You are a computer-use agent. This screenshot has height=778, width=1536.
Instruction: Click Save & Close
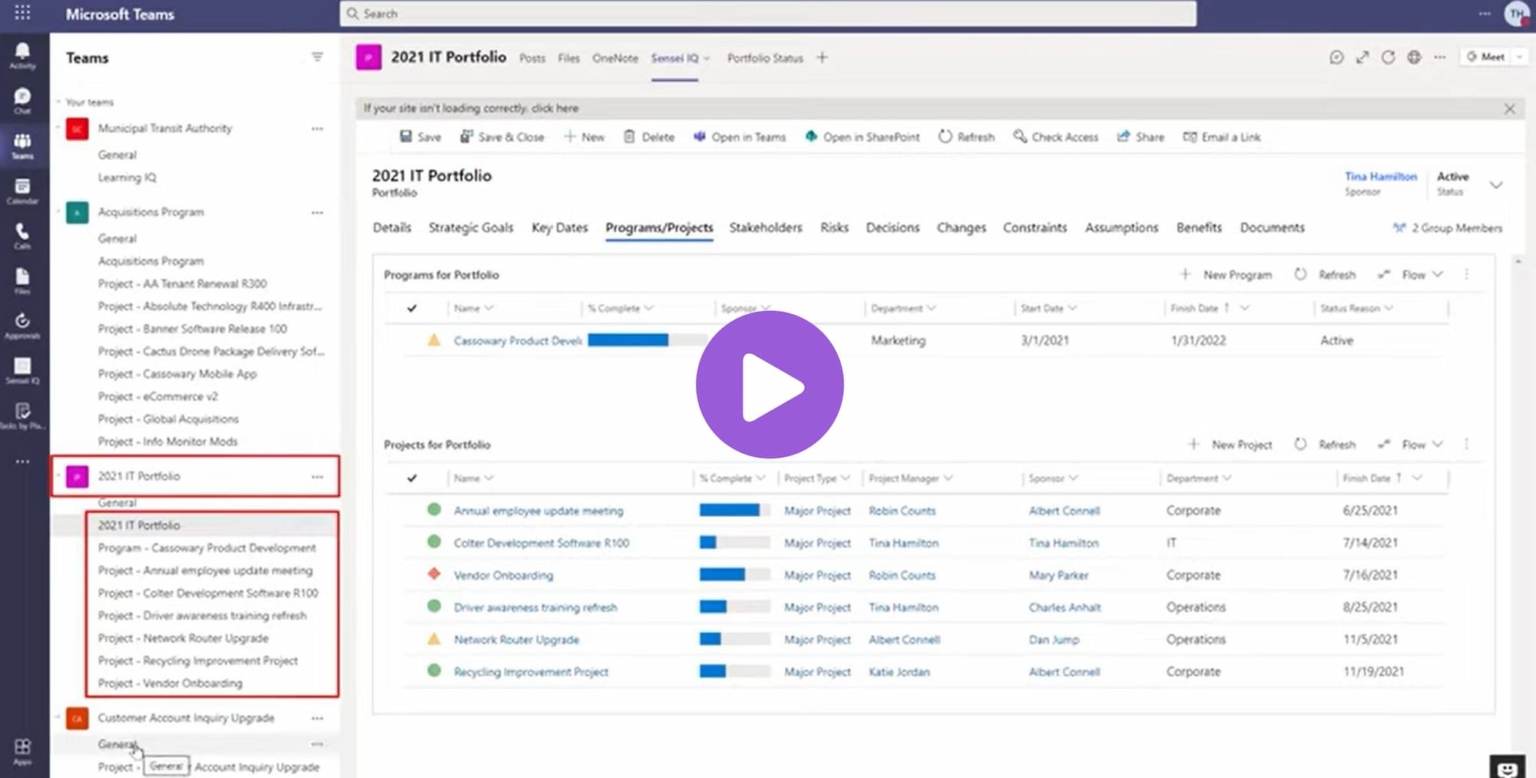[502, 137]
